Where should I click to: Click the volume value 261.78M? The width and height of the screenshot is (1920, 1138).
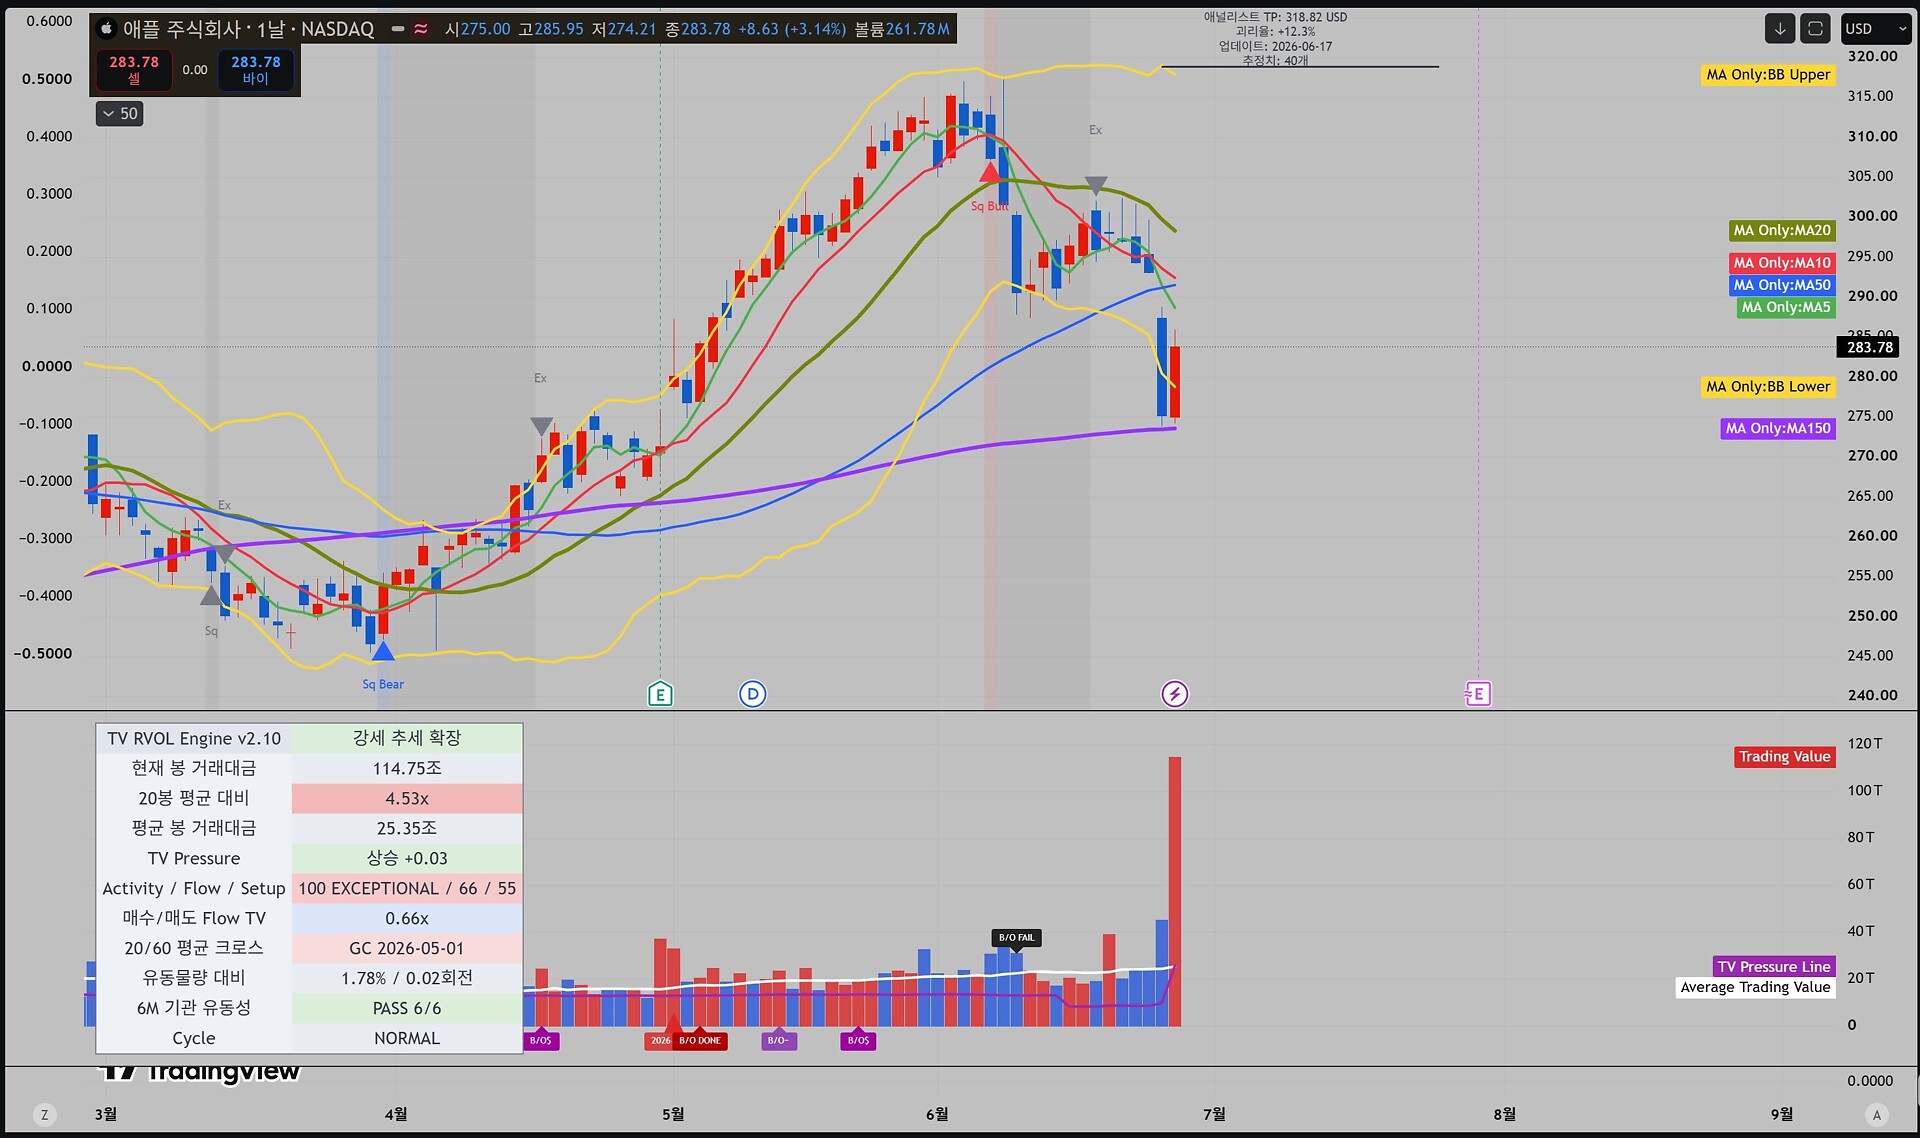coord(918,29)
